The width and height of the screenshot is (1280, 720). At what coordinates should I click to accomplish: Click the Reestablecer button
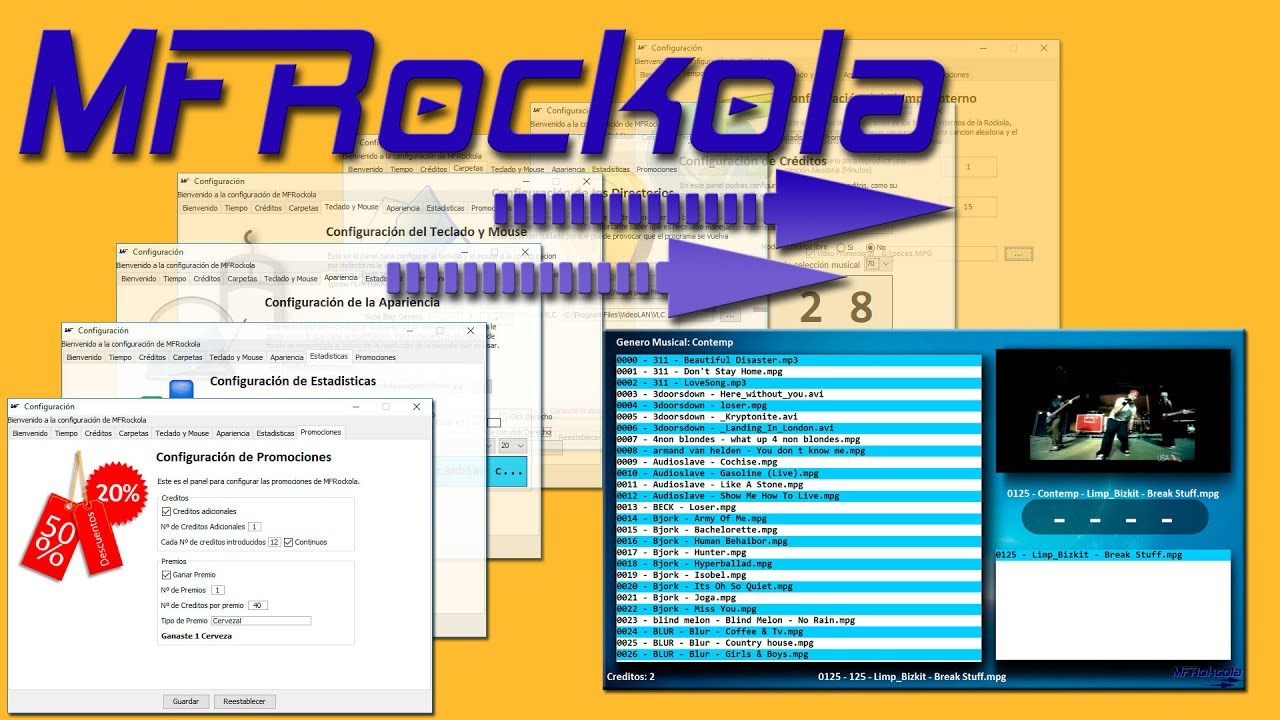point(245,701)
